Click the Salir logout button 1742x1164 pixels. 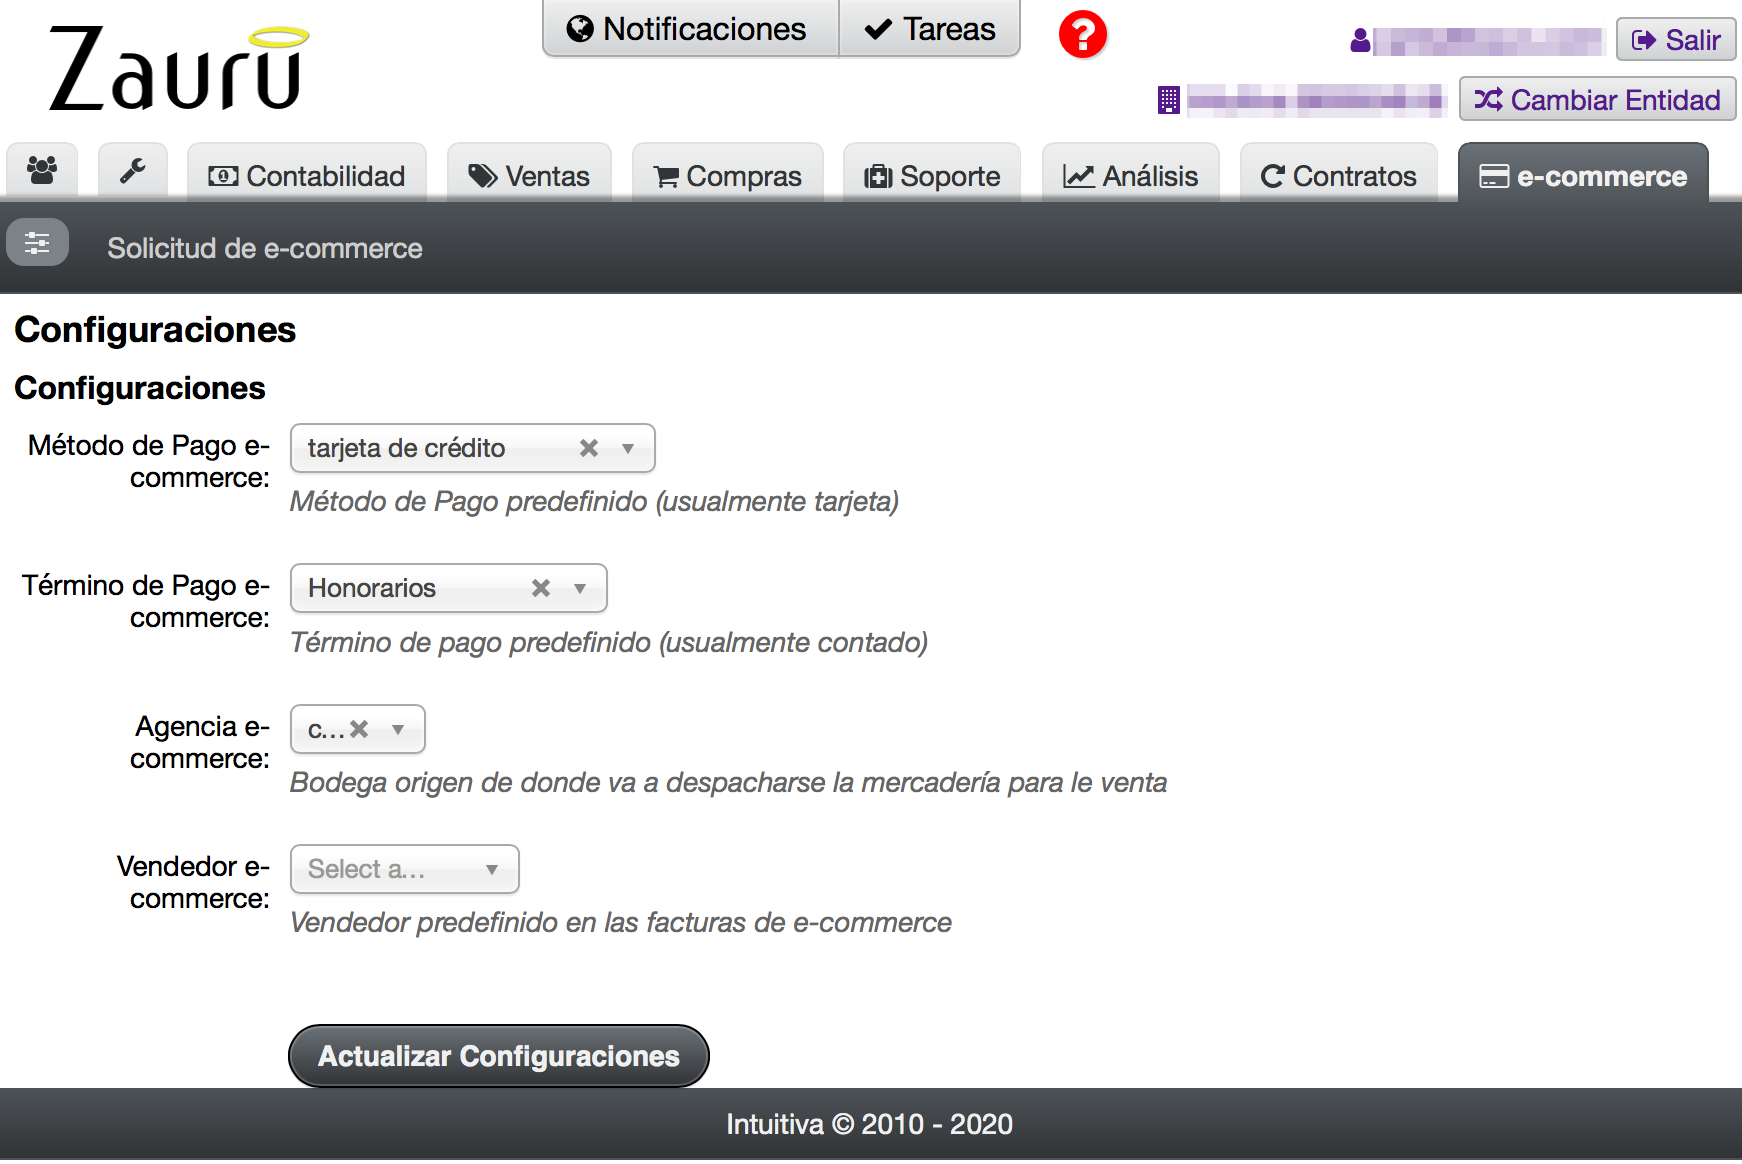(1676, 40)
